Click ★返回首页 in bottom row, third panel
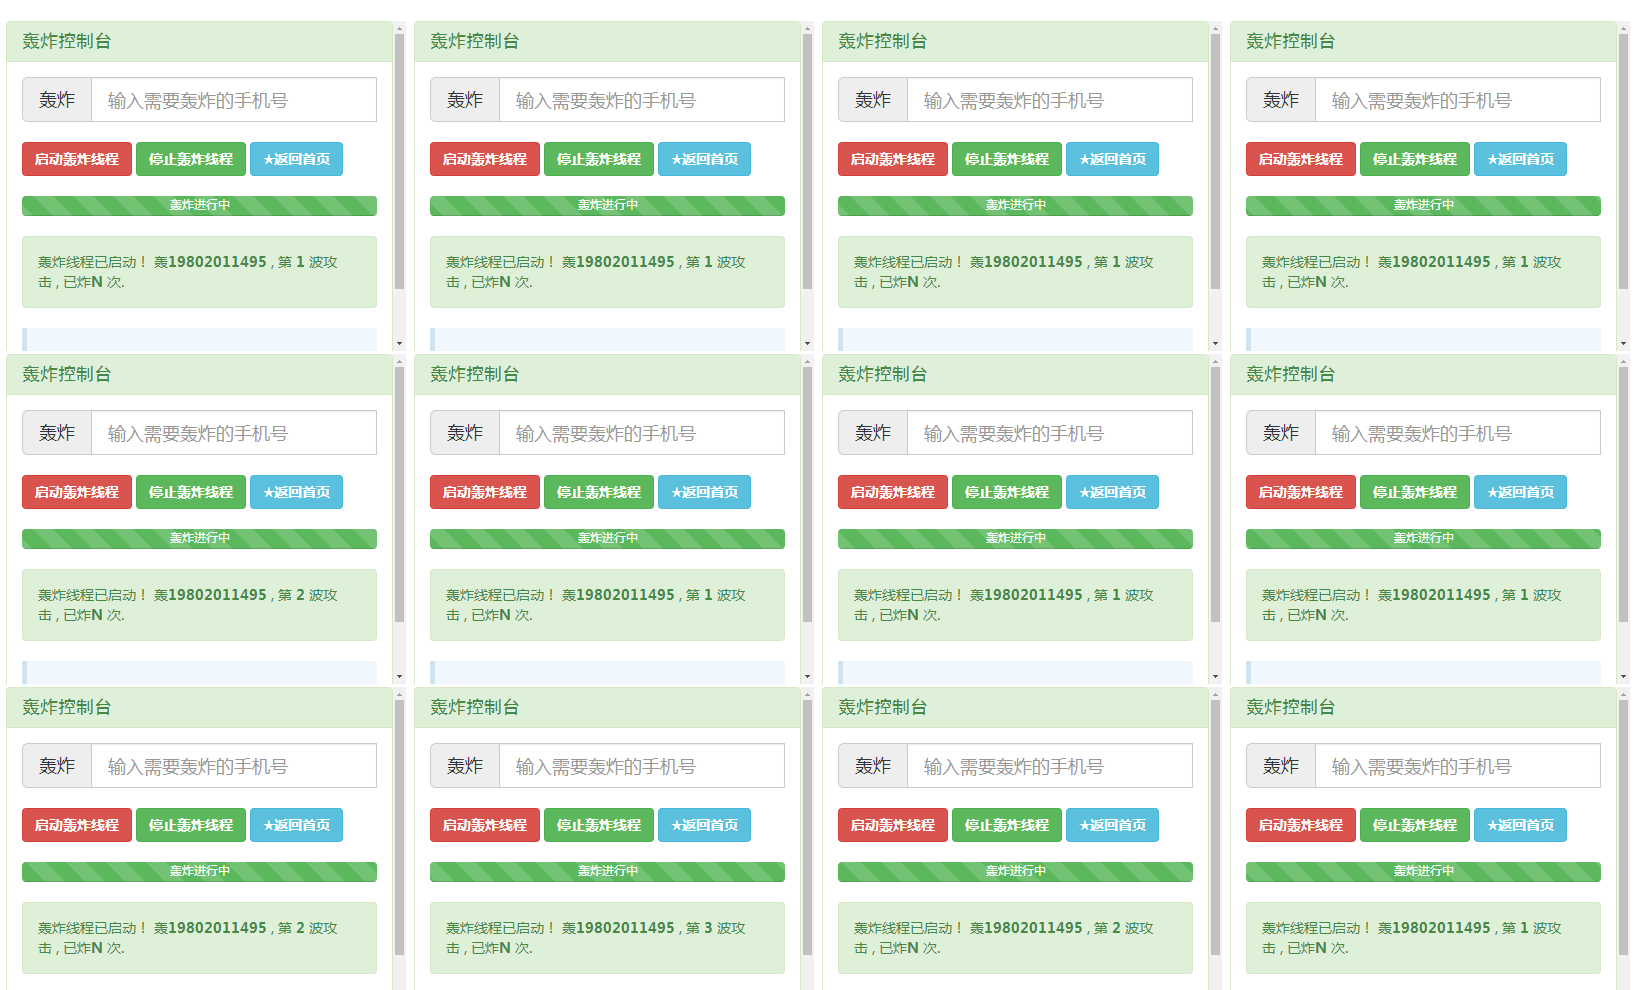The image size is (1642, 990). 1112,825
